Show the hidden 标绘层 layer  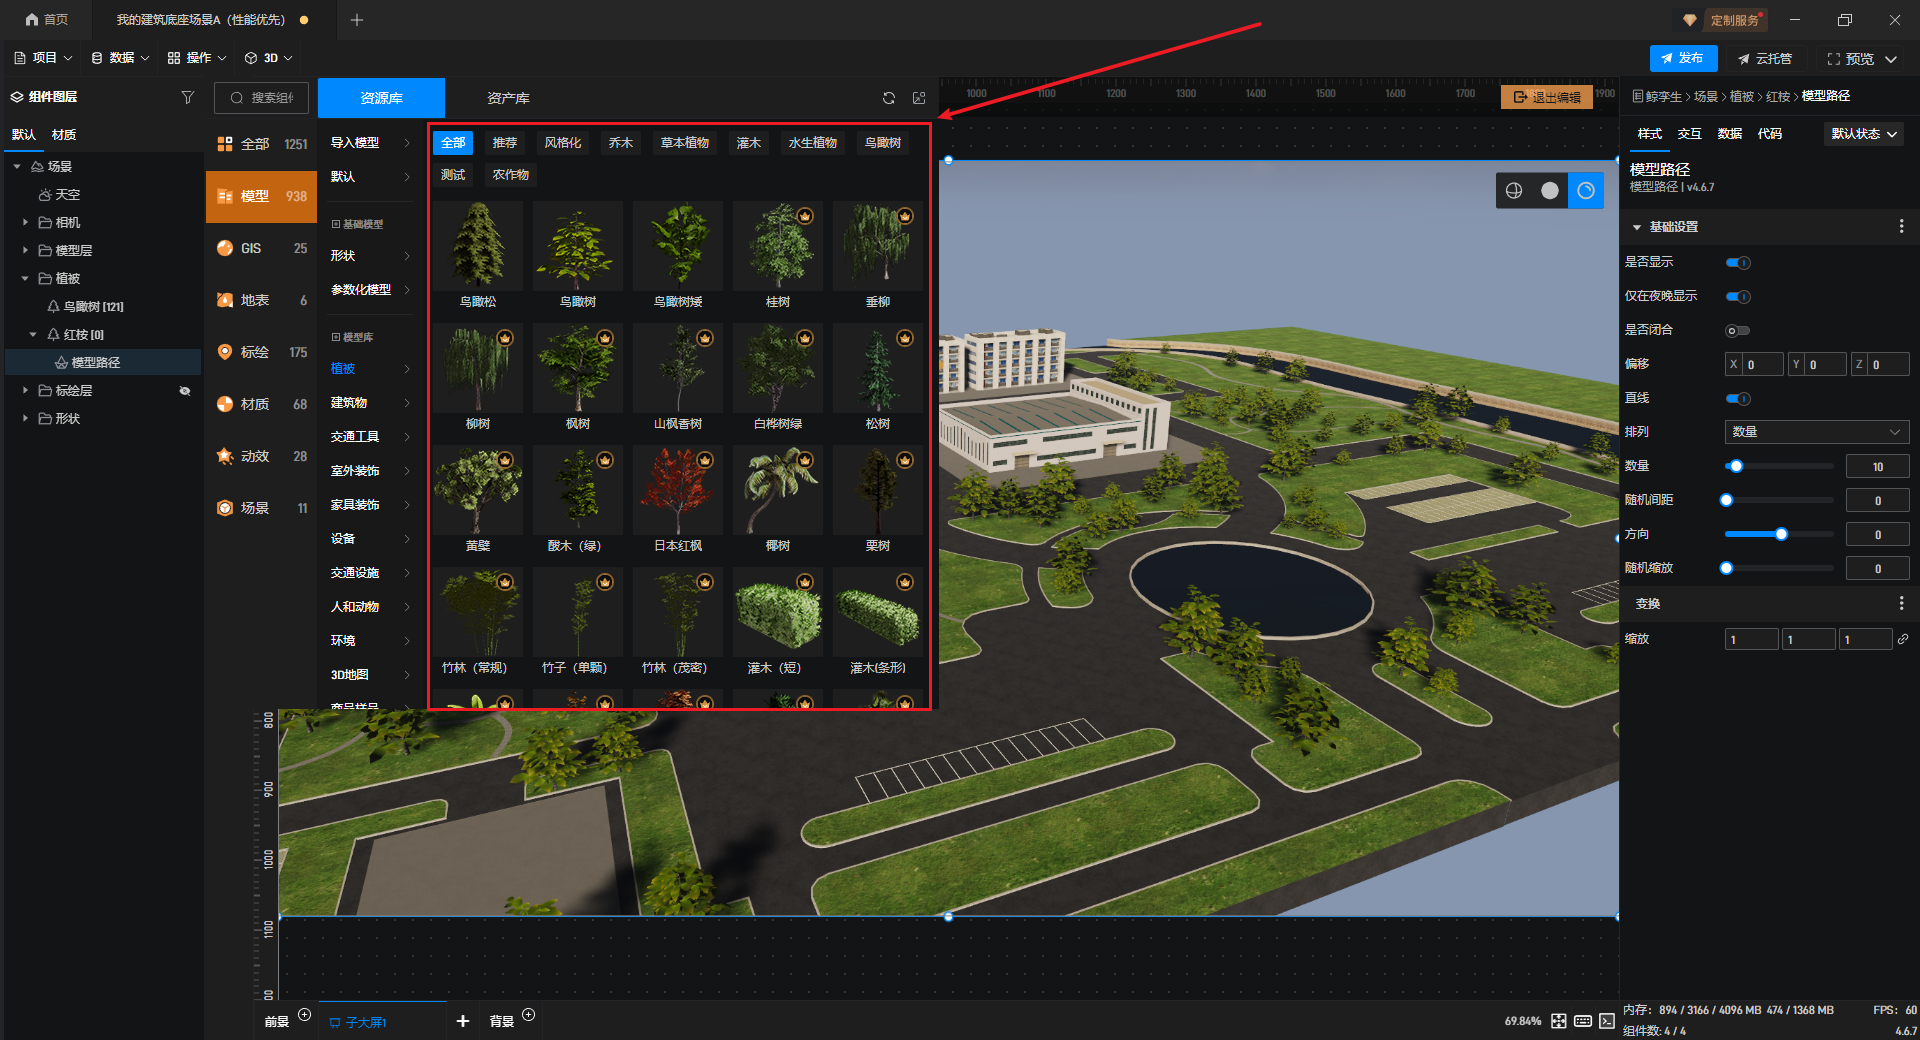coord(184,391)
